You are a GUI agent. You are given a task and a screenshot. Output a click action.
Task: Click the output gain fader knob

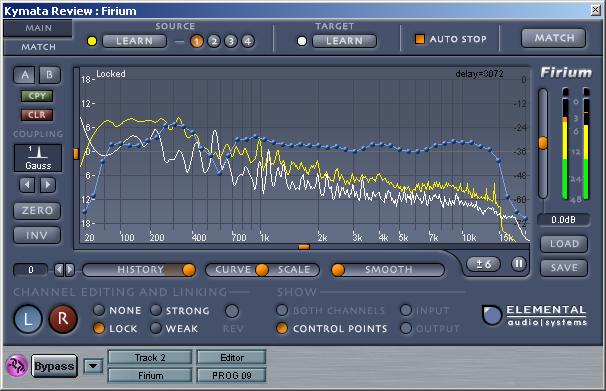pos(543,143)
